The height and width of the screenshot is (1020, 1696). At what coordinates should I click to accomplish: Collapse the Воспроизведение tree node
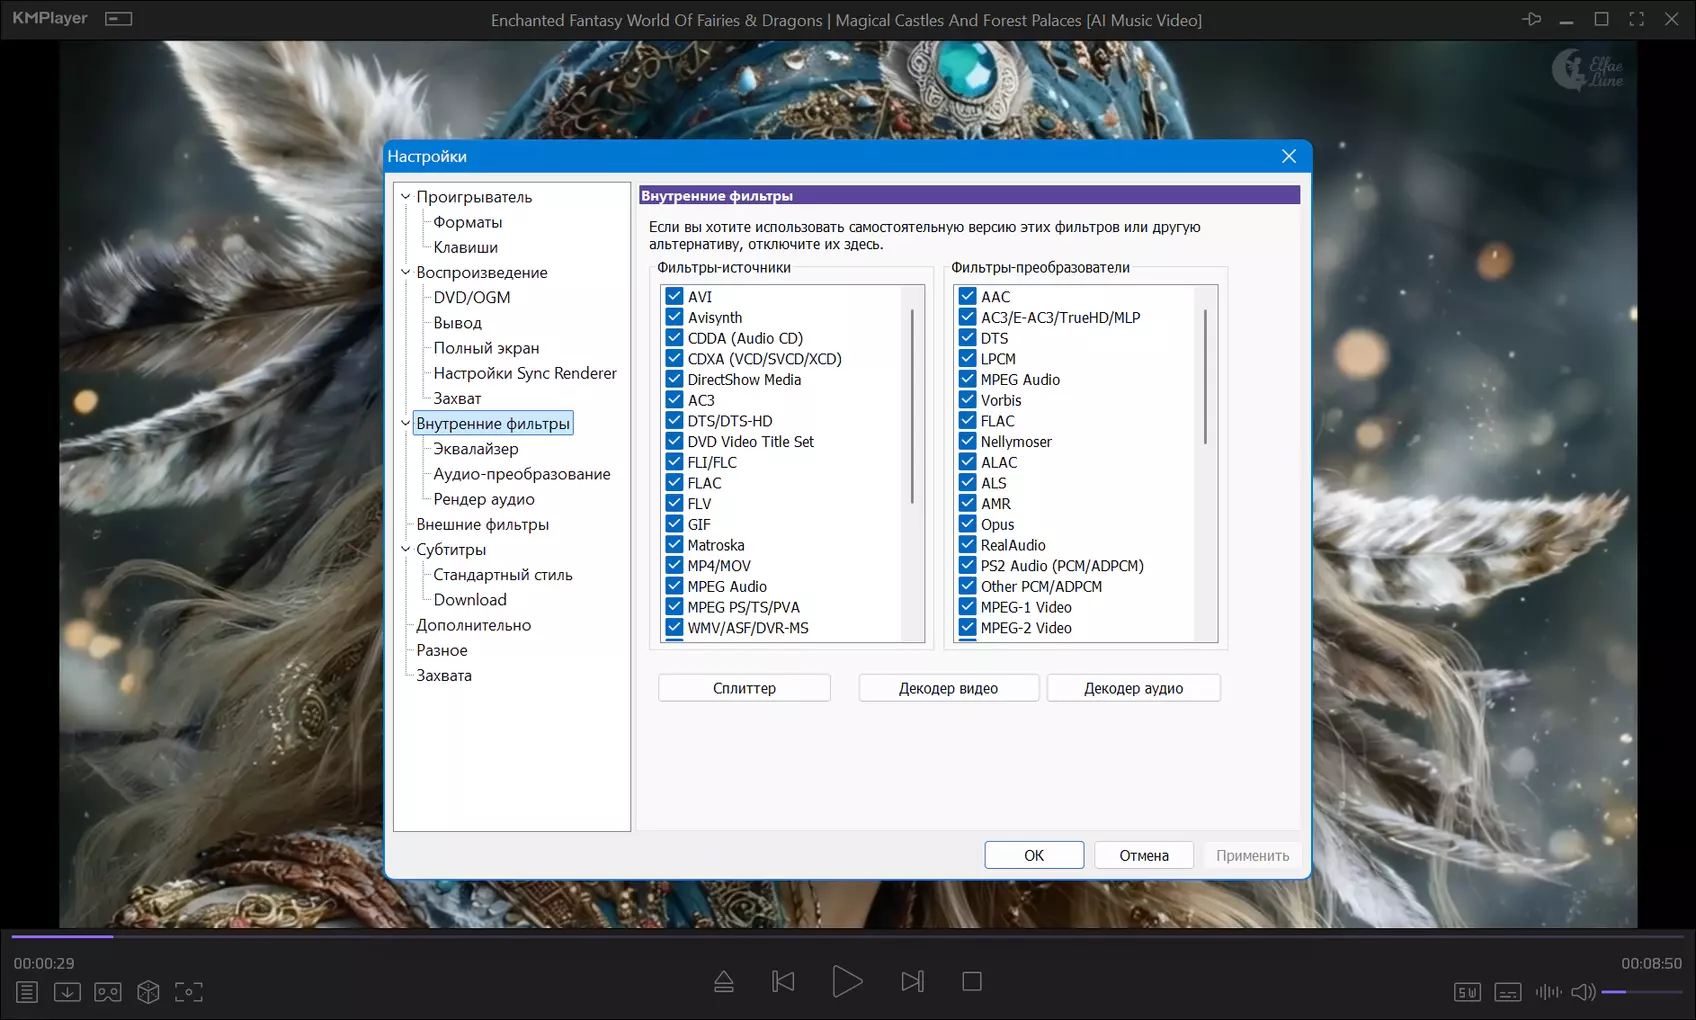click(x=406, y=272)
